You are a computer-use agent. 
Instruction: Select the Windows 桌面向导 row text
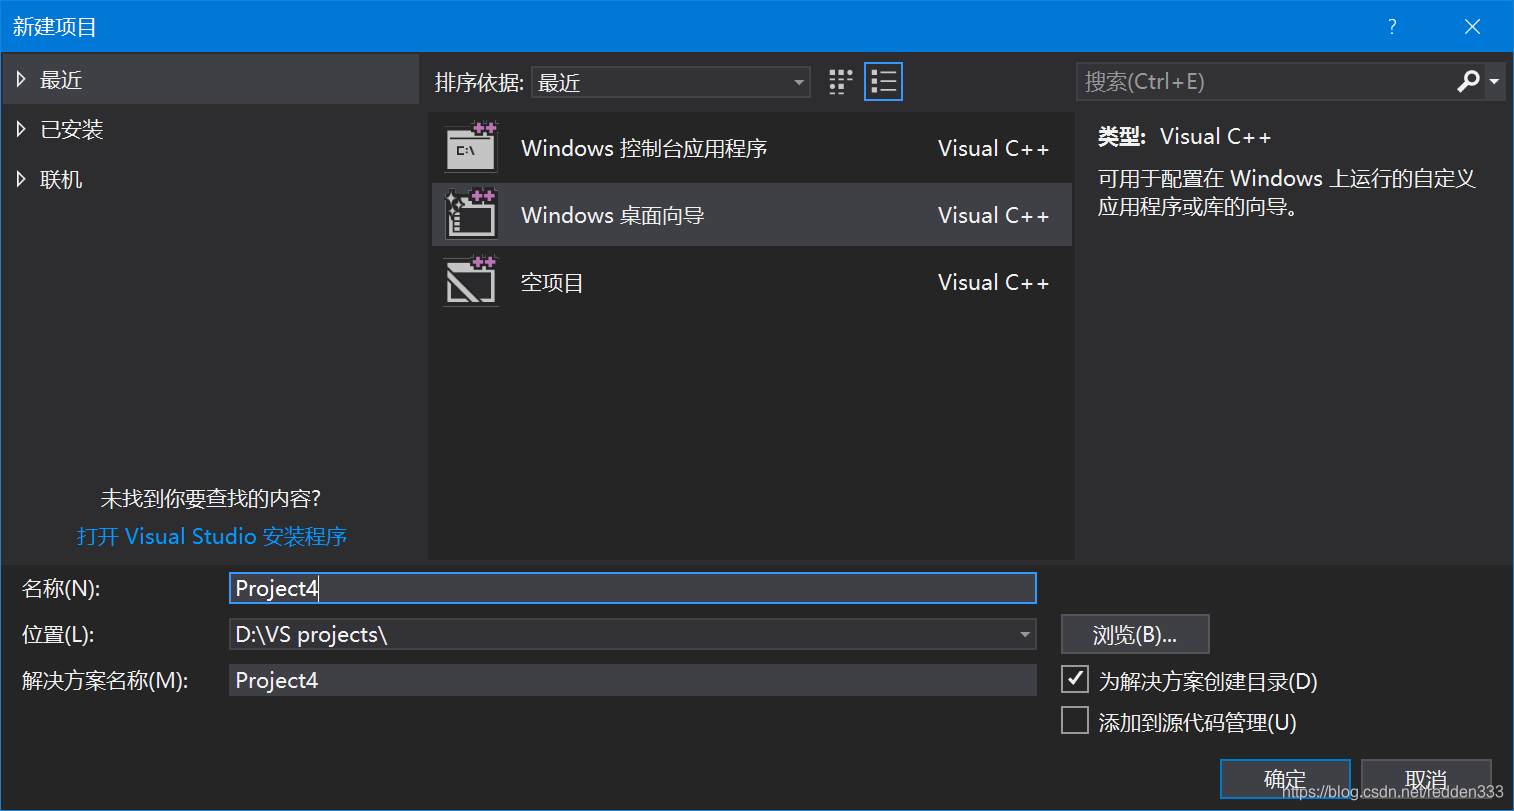click(613, 216)
